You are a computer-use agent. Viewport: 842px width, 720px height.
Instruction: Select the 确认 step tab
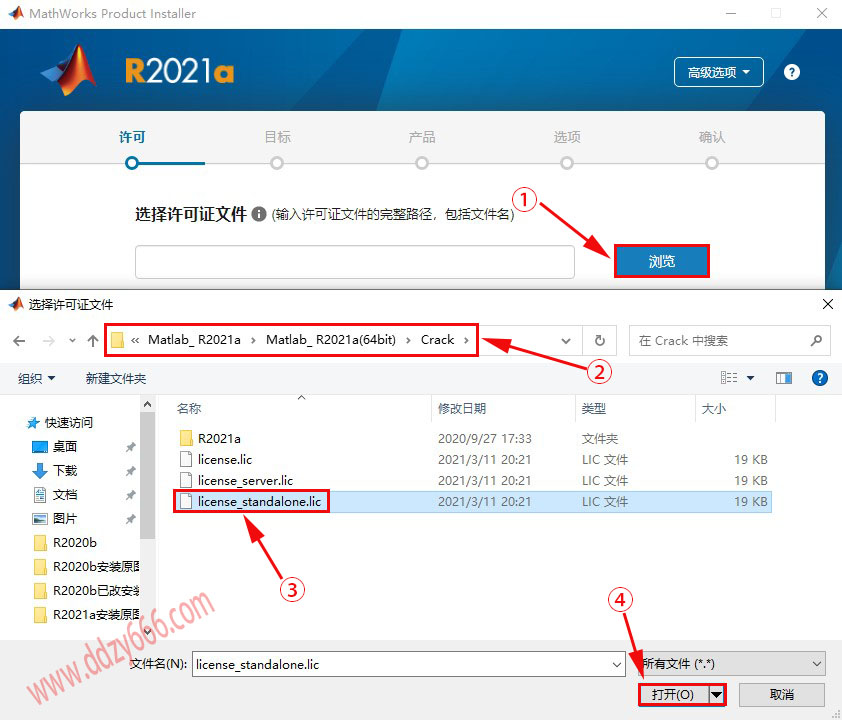(712, 137)
